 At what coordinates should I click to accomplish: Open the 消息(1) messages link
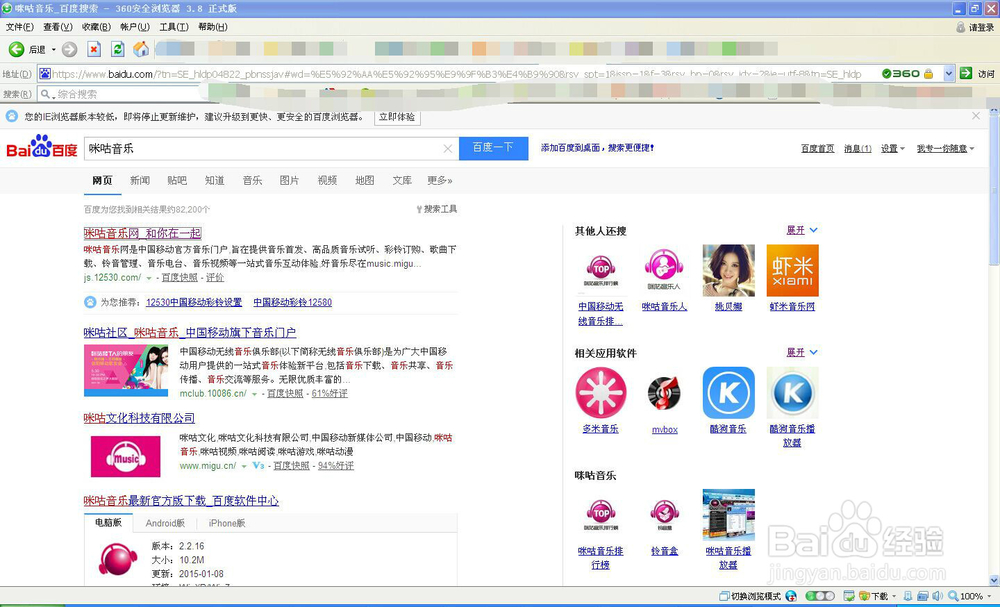(x=858, y=149)
